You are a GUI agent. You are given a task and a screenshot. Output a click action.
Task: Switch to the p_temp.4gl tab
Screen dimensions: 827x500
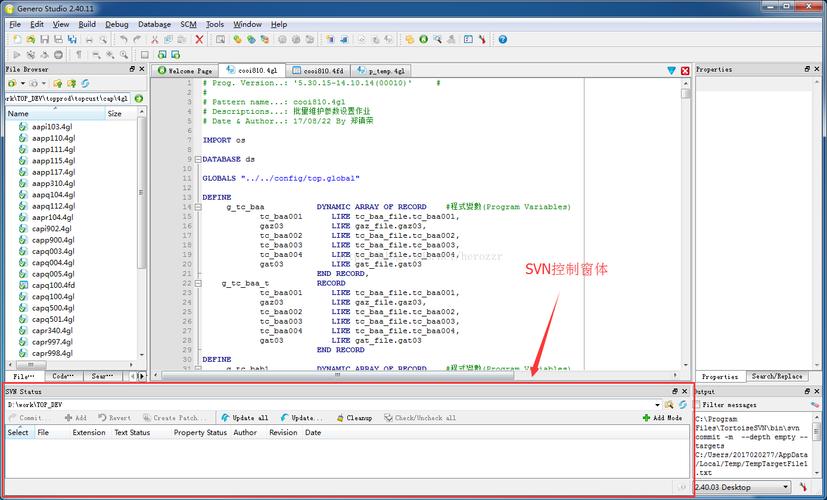[381, 71]
